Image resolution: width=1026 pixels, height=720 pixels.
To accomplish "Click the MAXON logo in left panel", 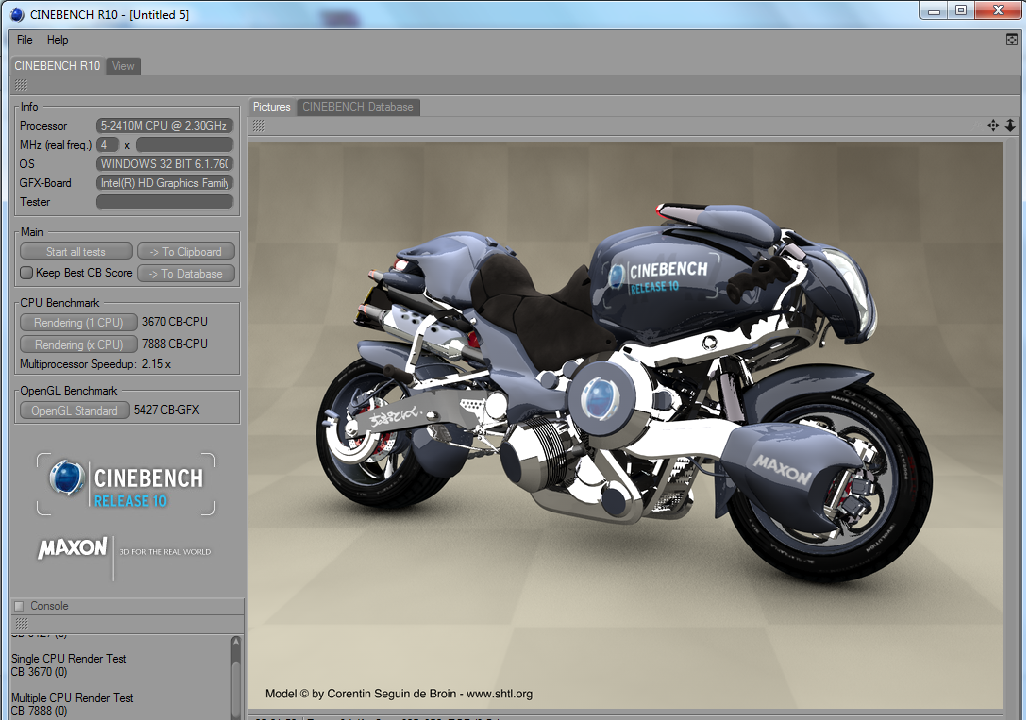I will click(x=73, y=549).
